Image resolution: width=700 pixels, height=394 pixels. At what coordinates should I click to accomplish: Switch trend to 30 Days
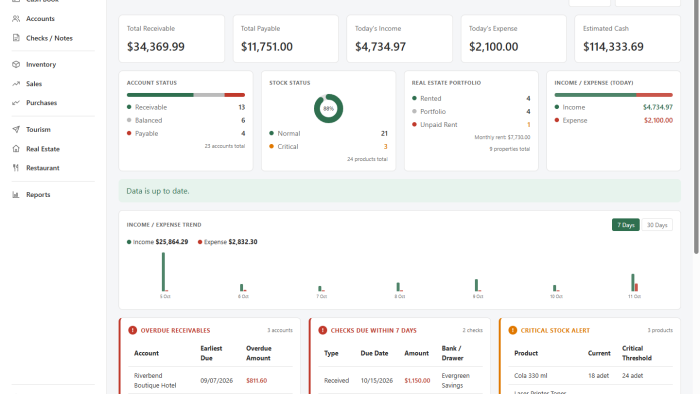[657, 225]
